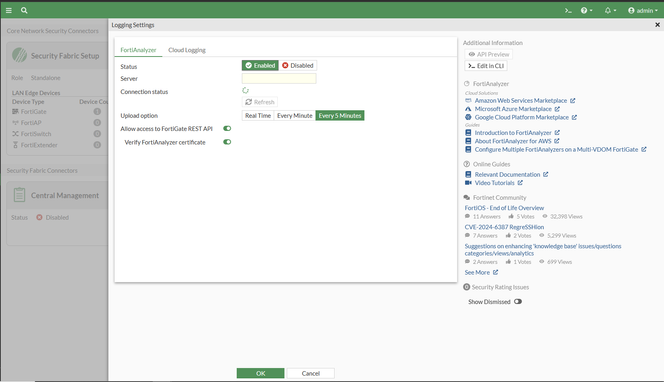The width and height of the screenshot is (664, 382).
Task: Click See More community link
Action: 477,272
